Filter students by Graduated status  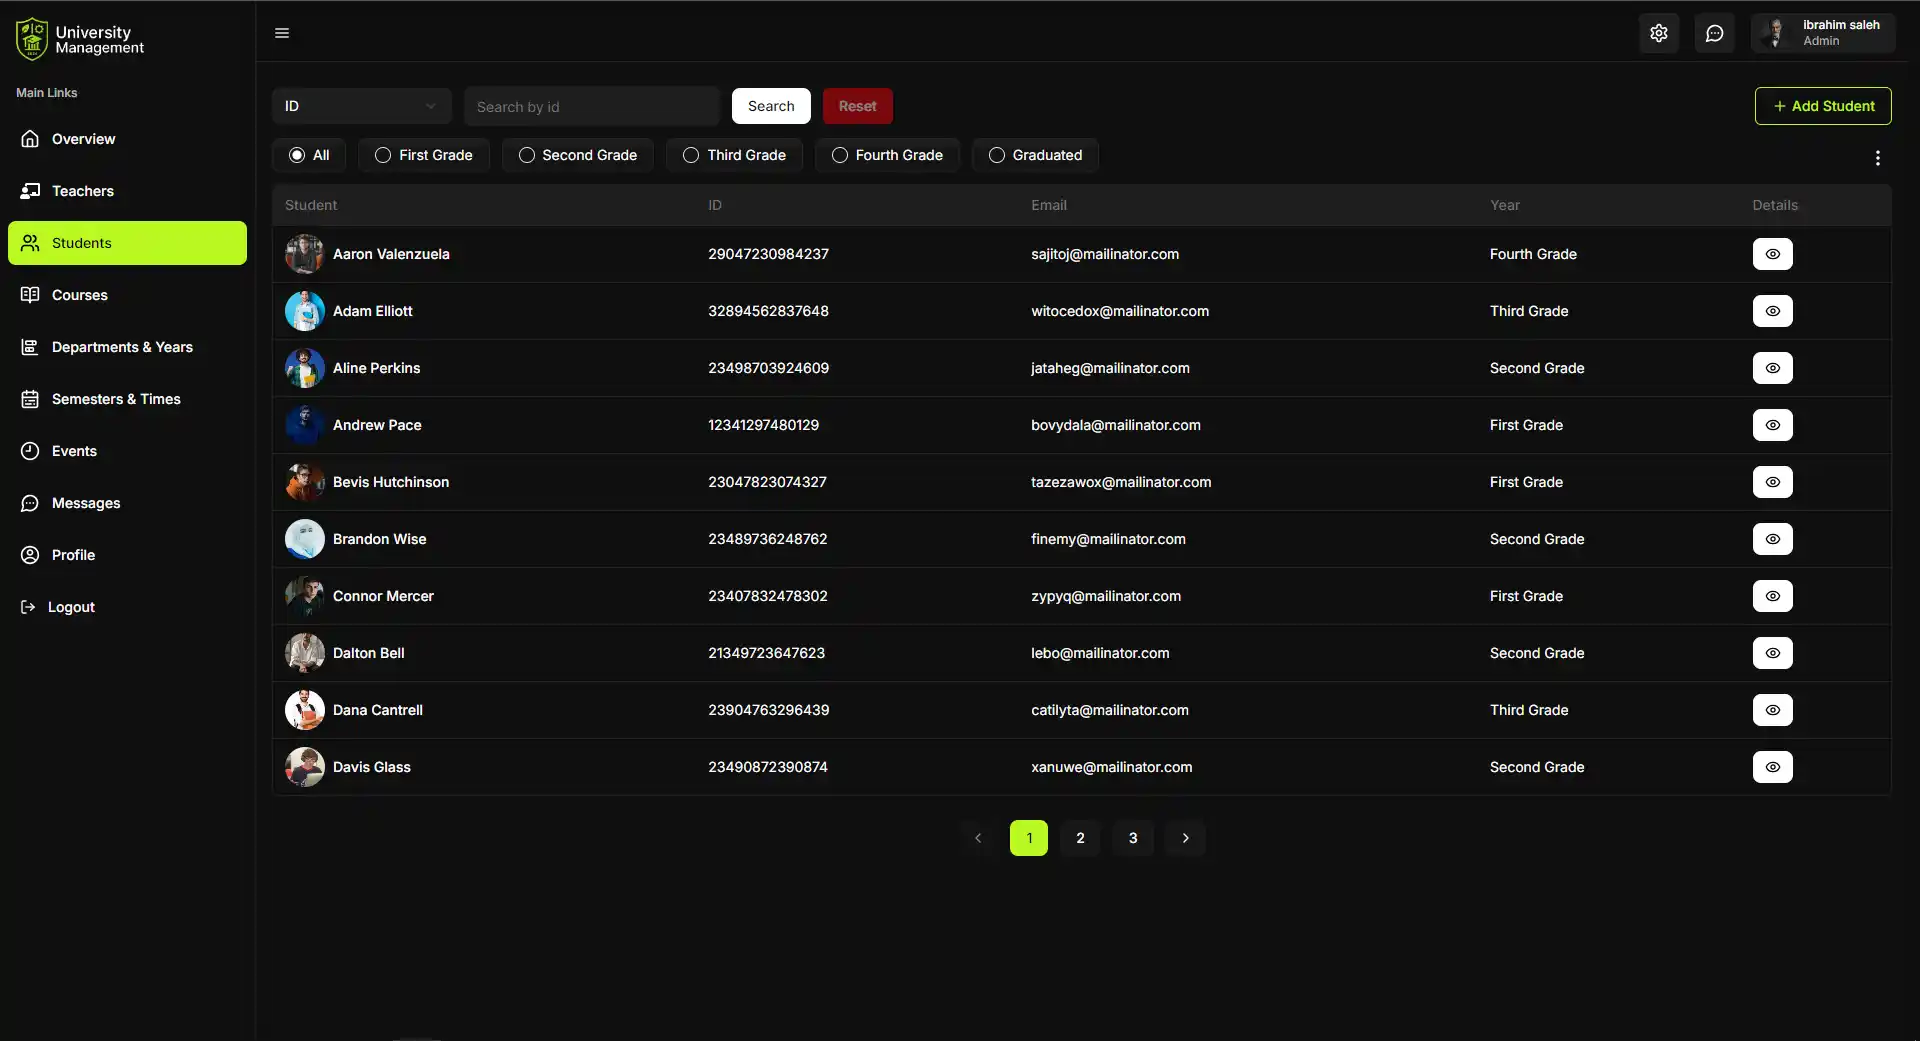[x=1035, y=154]
